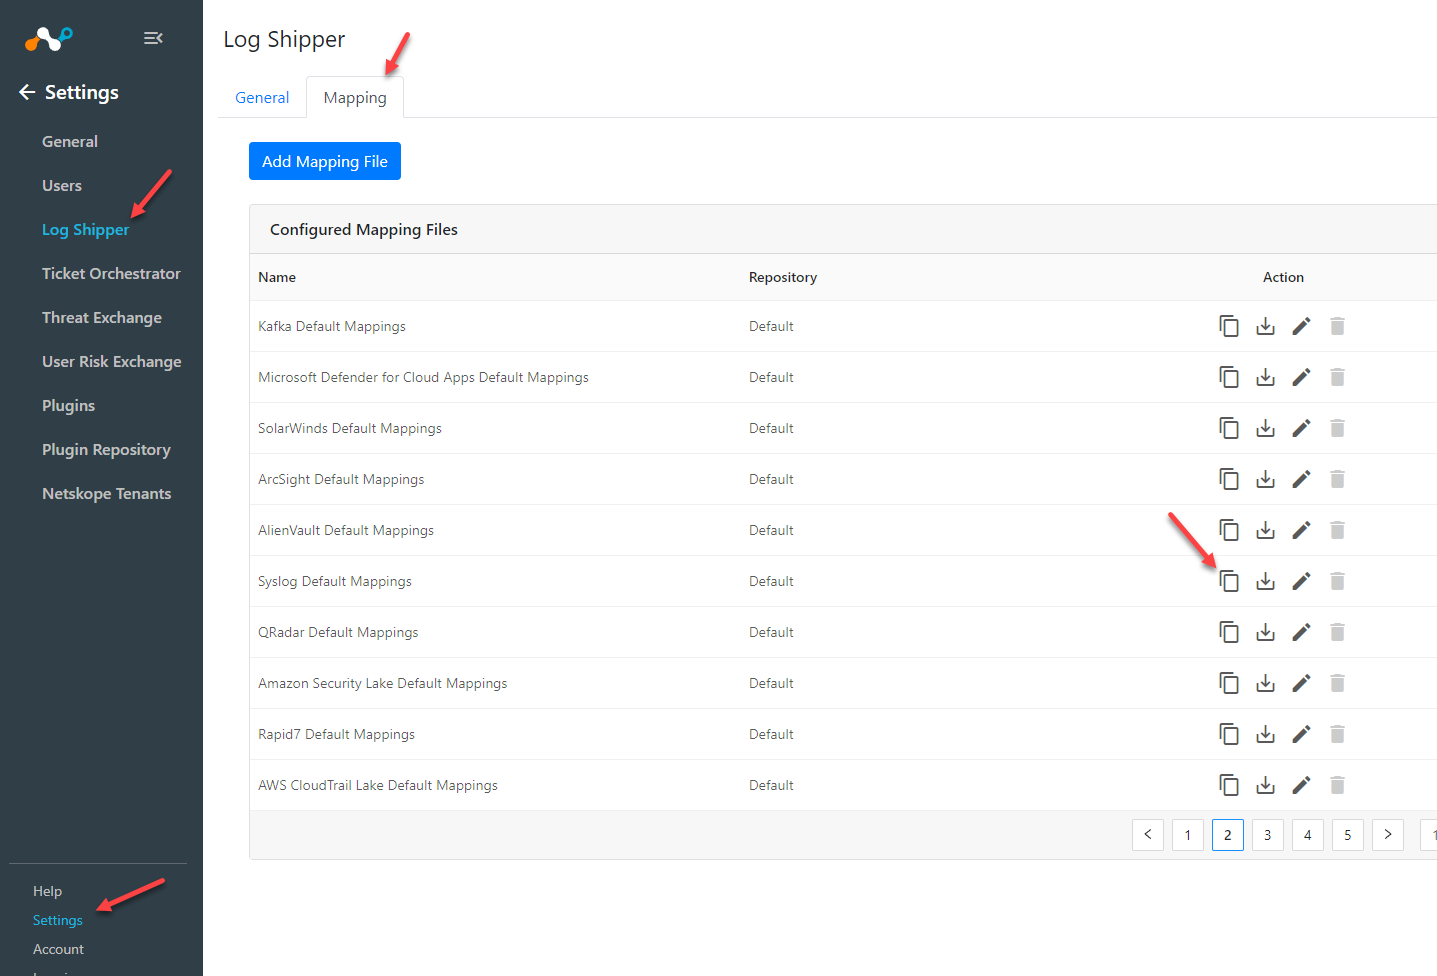This screenshot has width=1437, height=976.
Task: Click the Syslog Default Mappings name
Action: (335, 581)
